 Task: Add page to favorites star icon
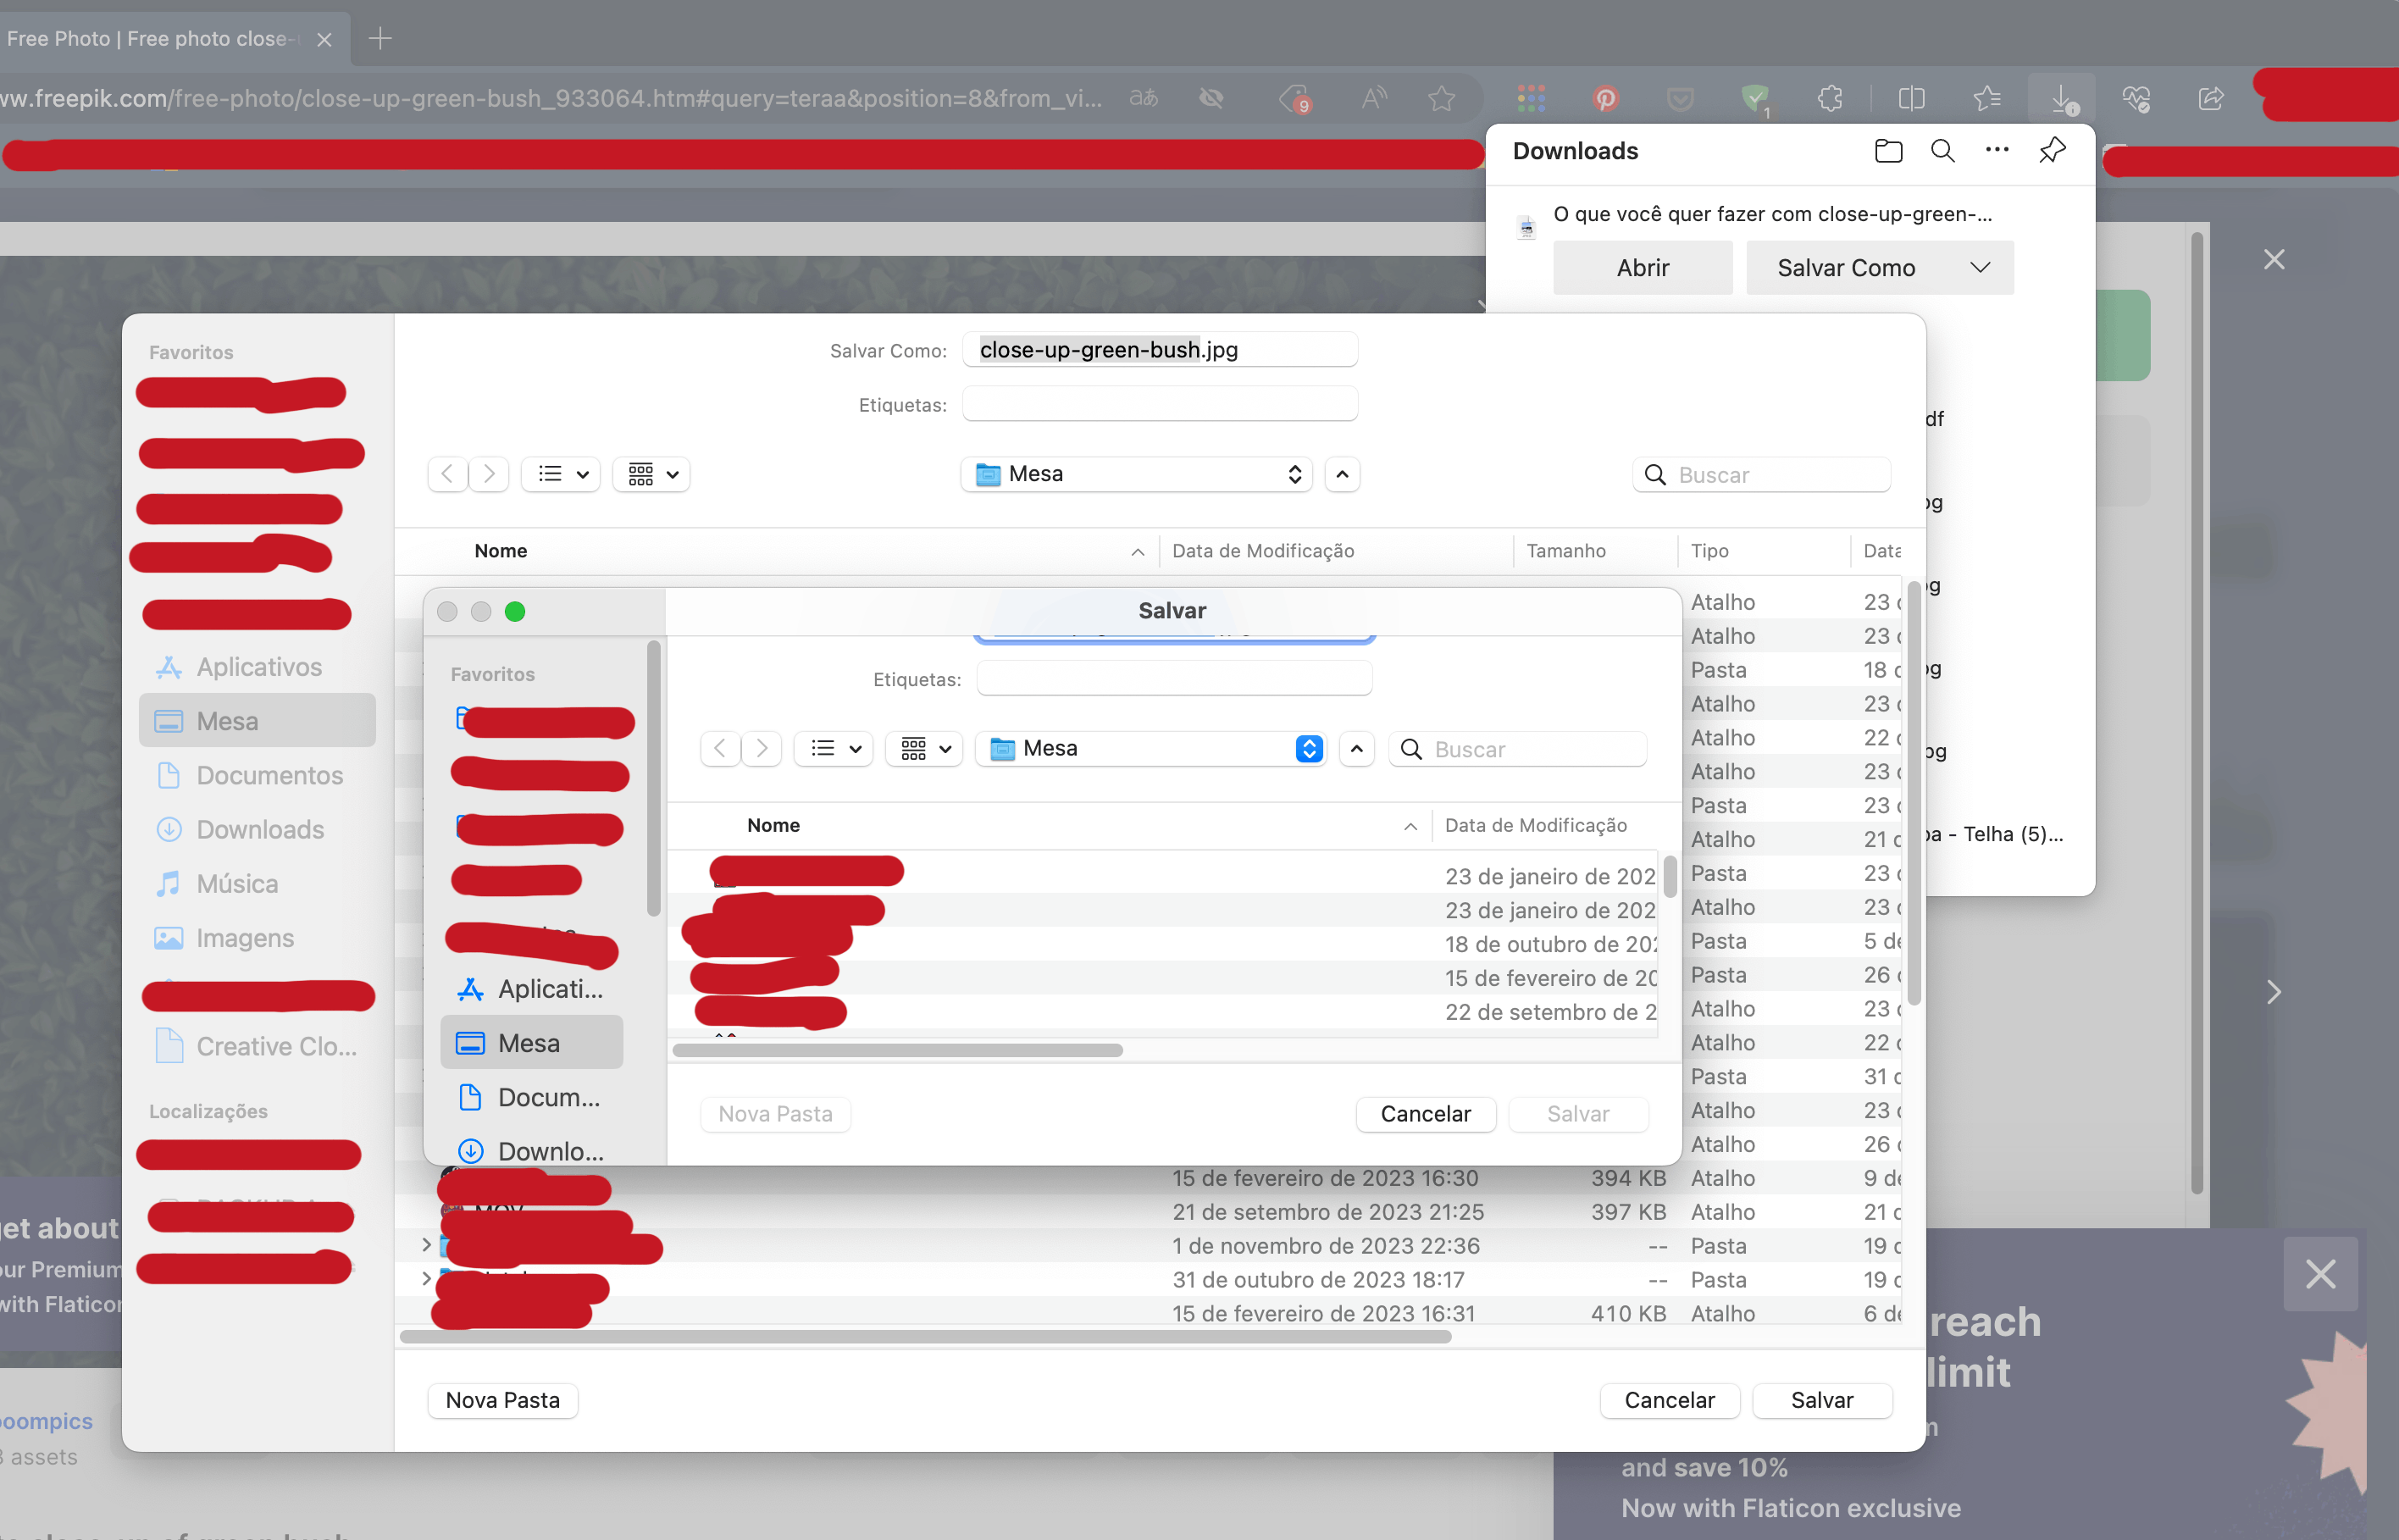[x=1441, y=98]
